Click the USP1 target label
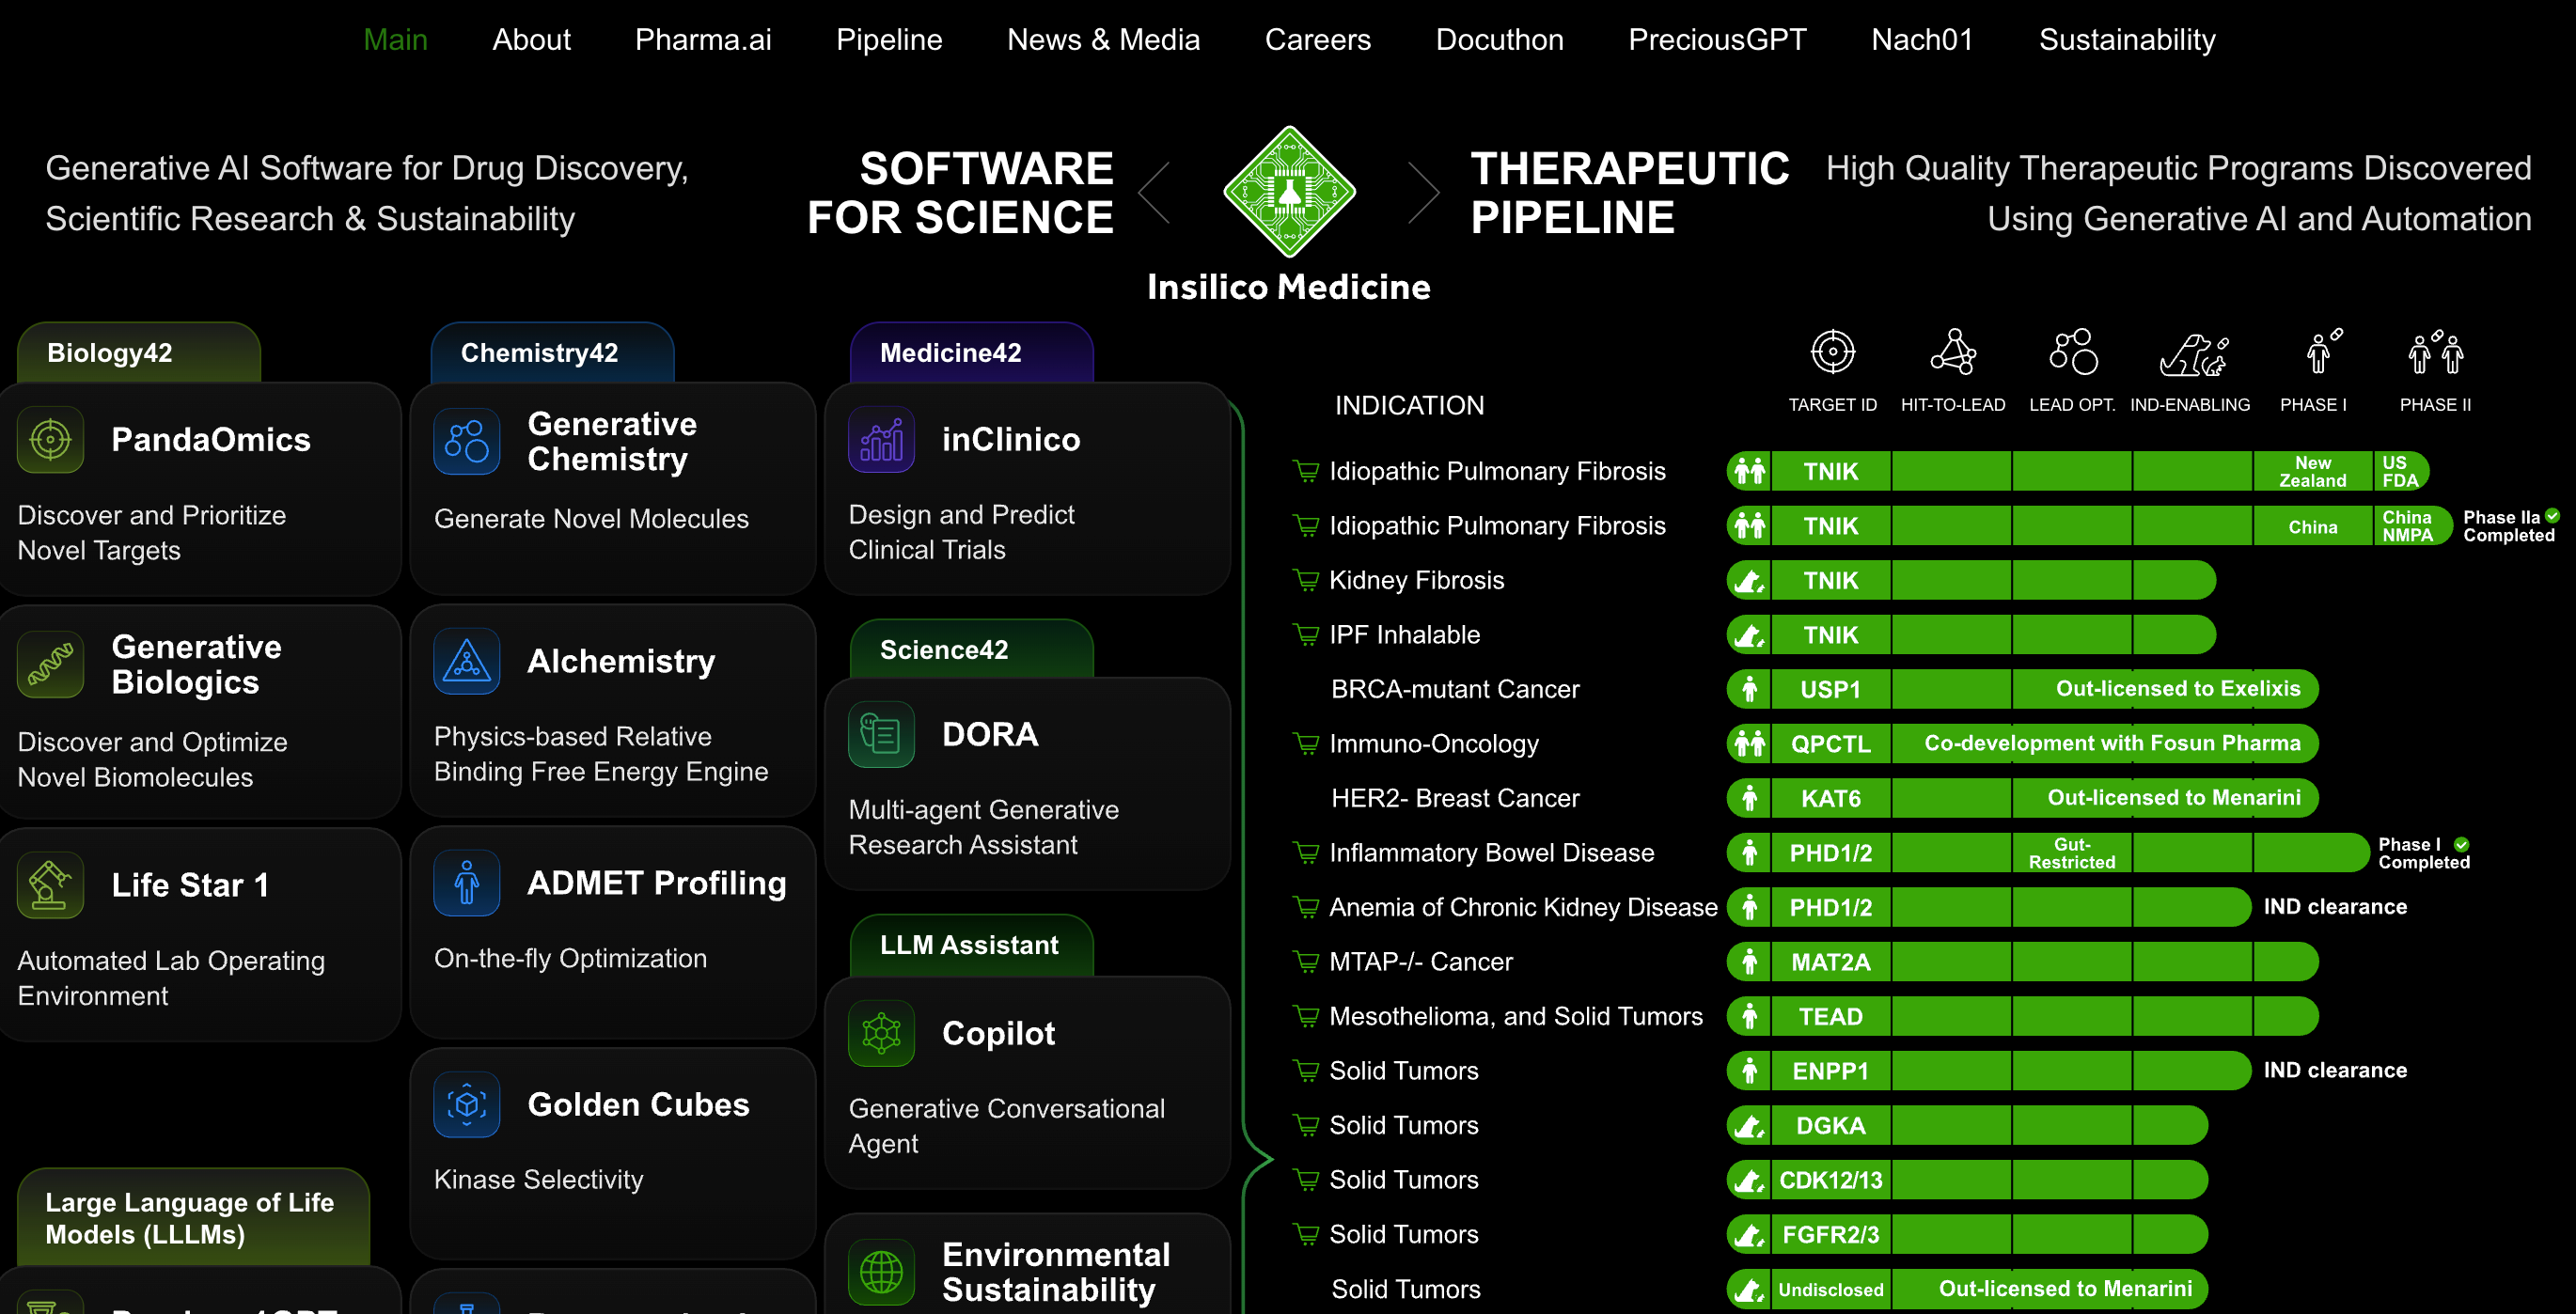Image resolution: width=2576 pixels, height=1314 pixels. pyautogui.click(x=1830, y=689)
